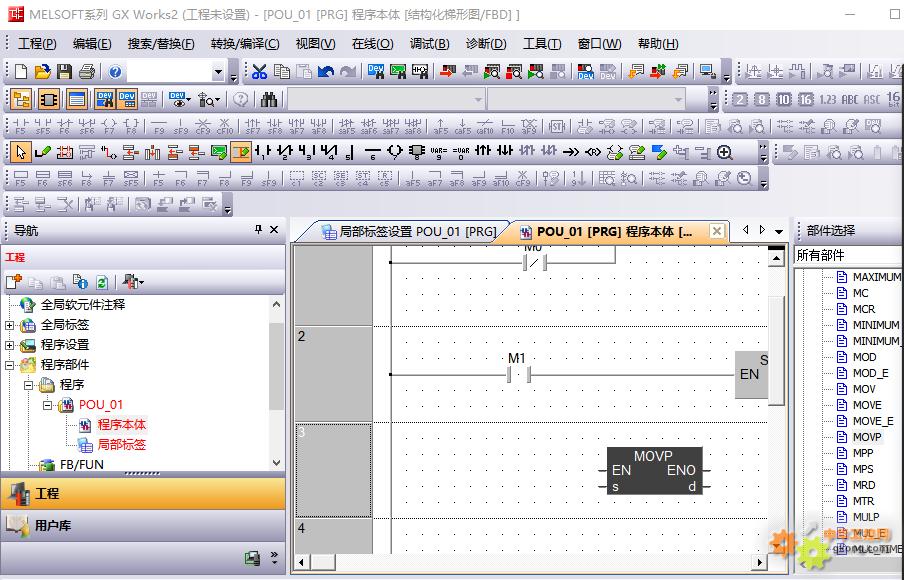Screen dimensions: 904x580
Task: Open the 工程 (Project) menu
Action: coord(37,44)
